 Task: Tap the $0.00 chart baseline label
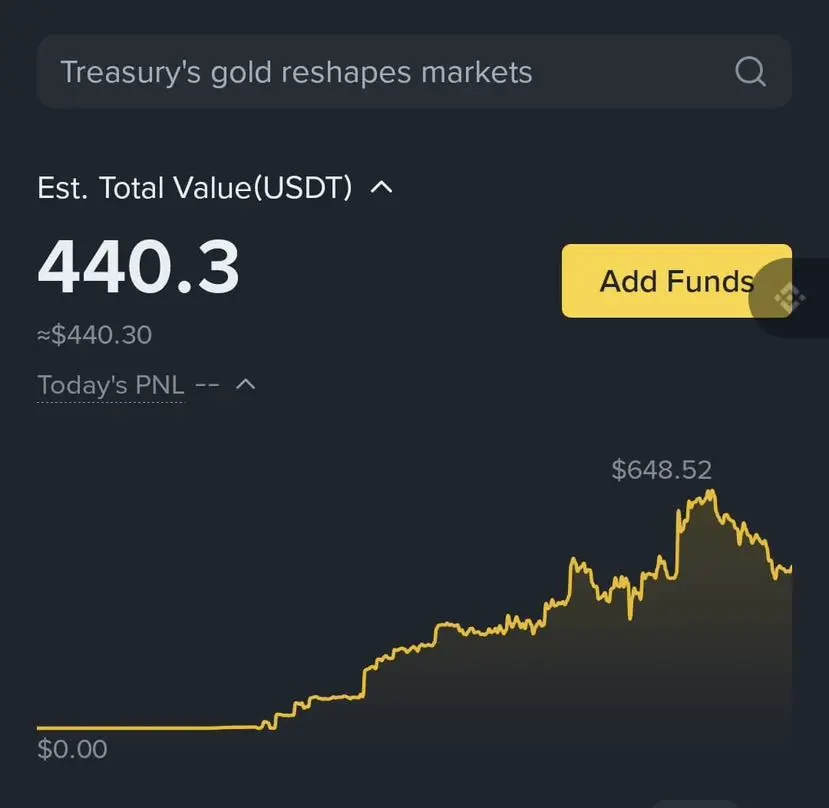pos(72,749)
